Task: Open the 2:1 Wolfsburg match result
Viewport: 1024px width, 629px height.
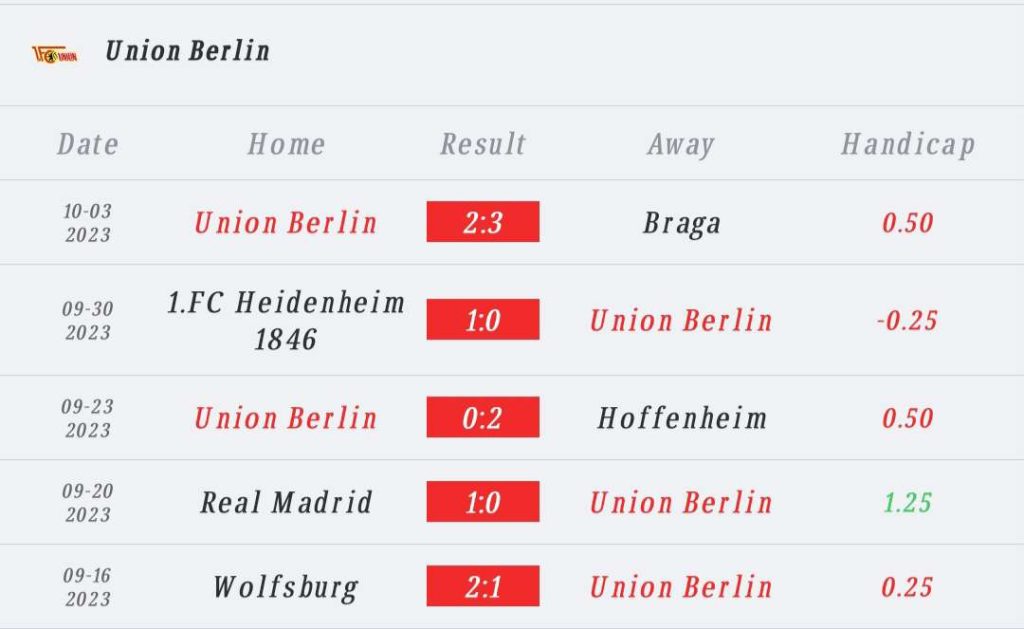Action: pyautogui.click(x=483, y=586)
